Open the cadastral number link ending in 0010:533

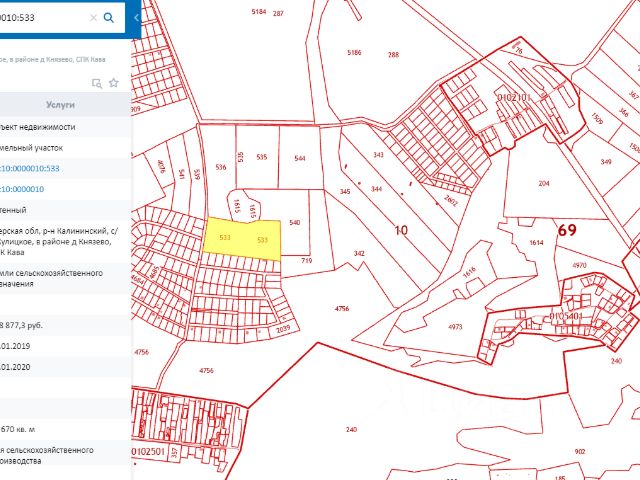point(44,168)
